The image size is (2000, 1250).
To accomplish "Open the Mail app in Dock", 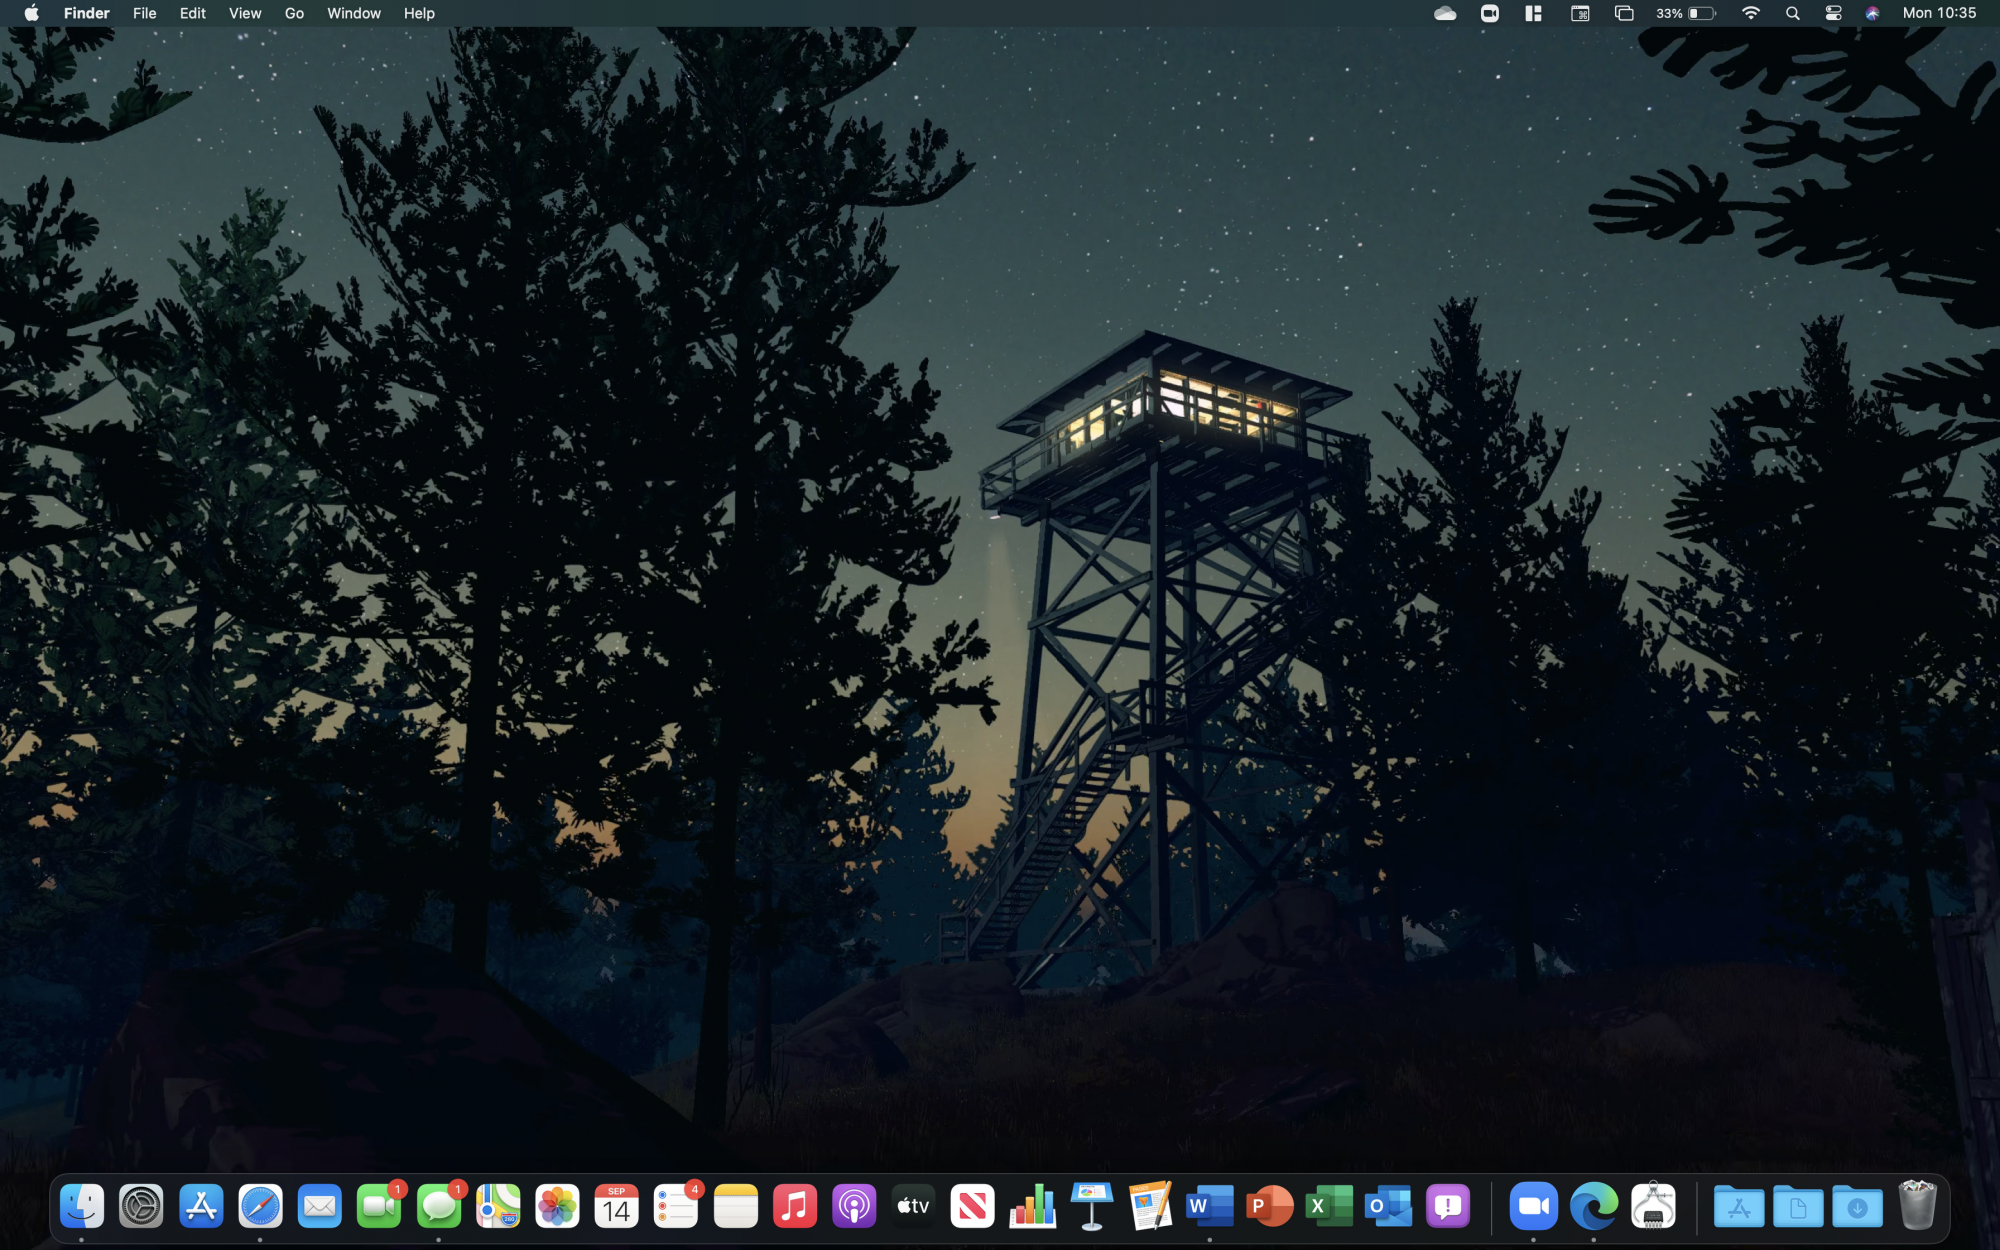I will point(320,1206).
